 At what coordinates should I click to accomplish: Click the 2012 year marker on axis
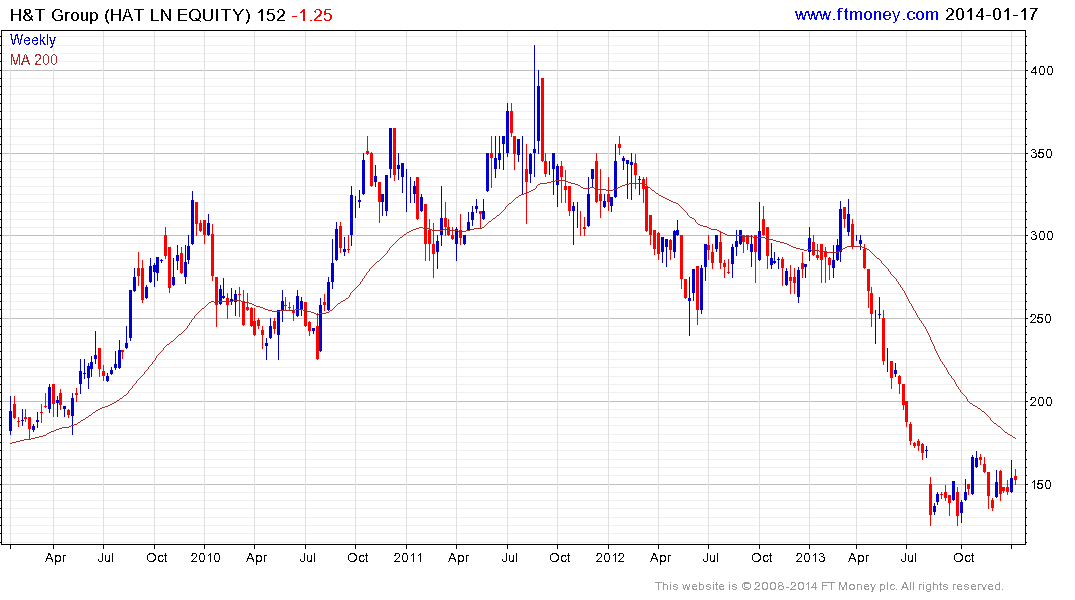[609, 557]
